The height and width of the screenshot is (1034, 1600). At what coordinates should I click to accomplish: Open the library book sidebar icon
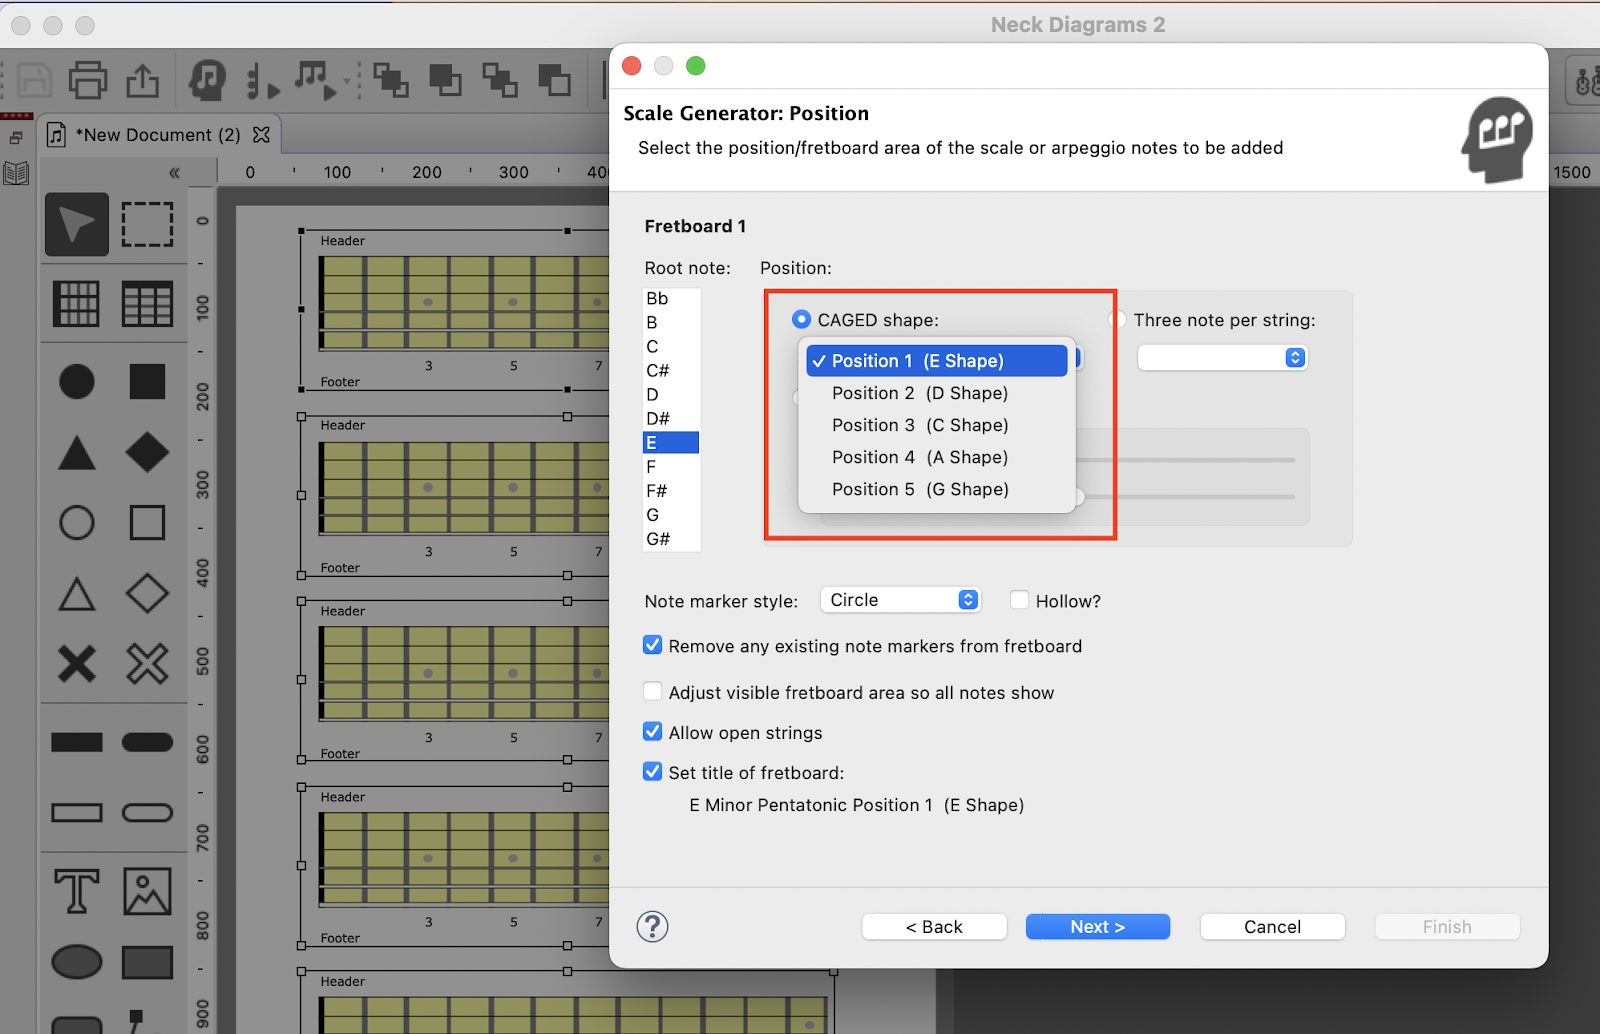coord(16,174)
